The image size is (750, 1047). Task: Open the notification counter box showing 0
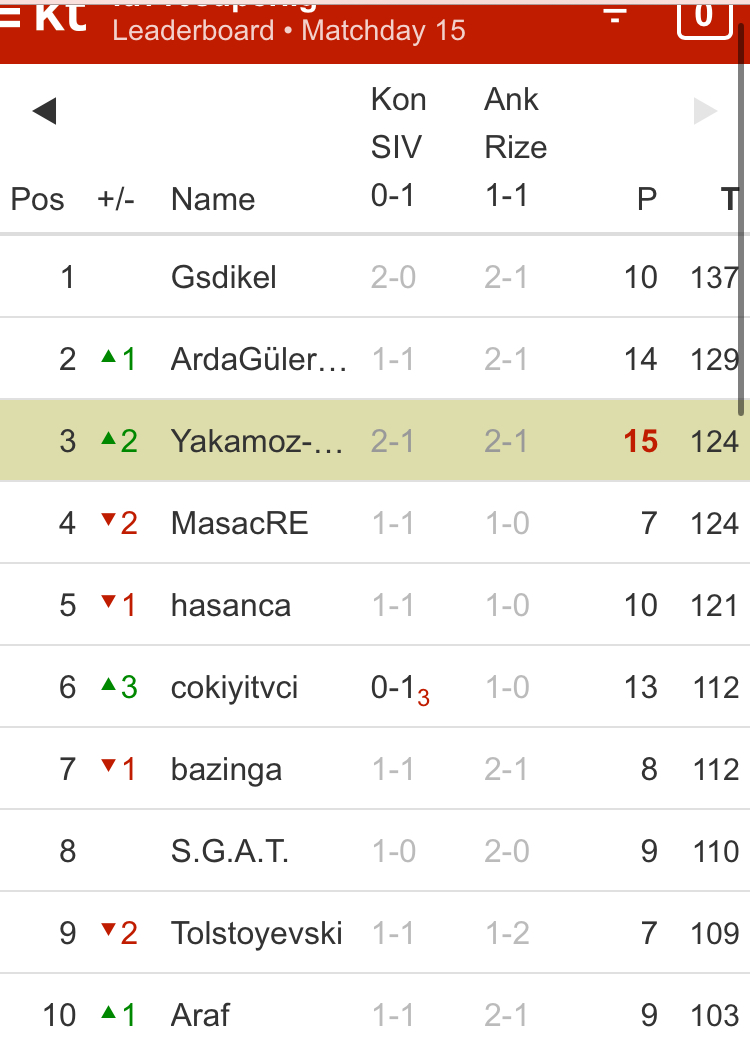[x=704, y=15]
